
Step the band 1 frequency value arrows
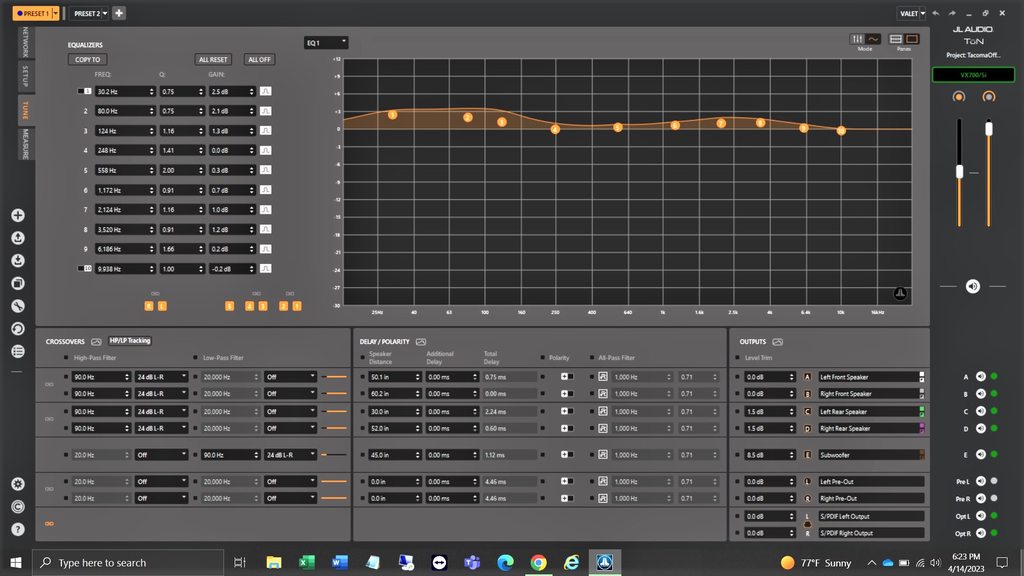152,91
